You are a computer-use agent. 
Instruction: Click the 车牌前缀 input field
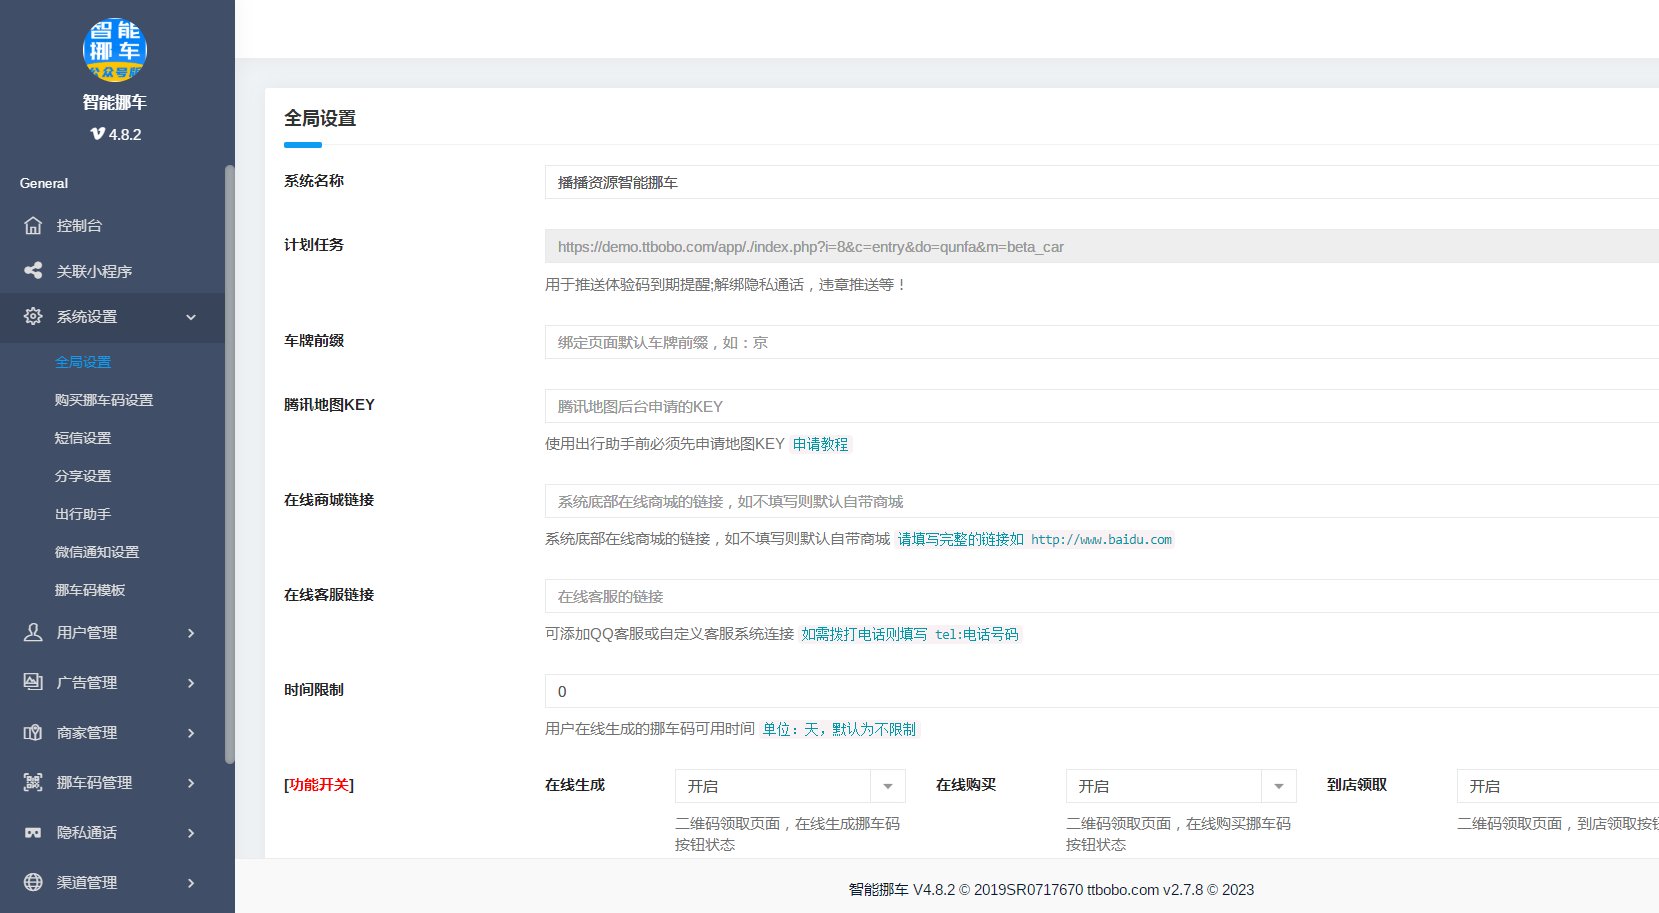click(x=1102, y=342)
